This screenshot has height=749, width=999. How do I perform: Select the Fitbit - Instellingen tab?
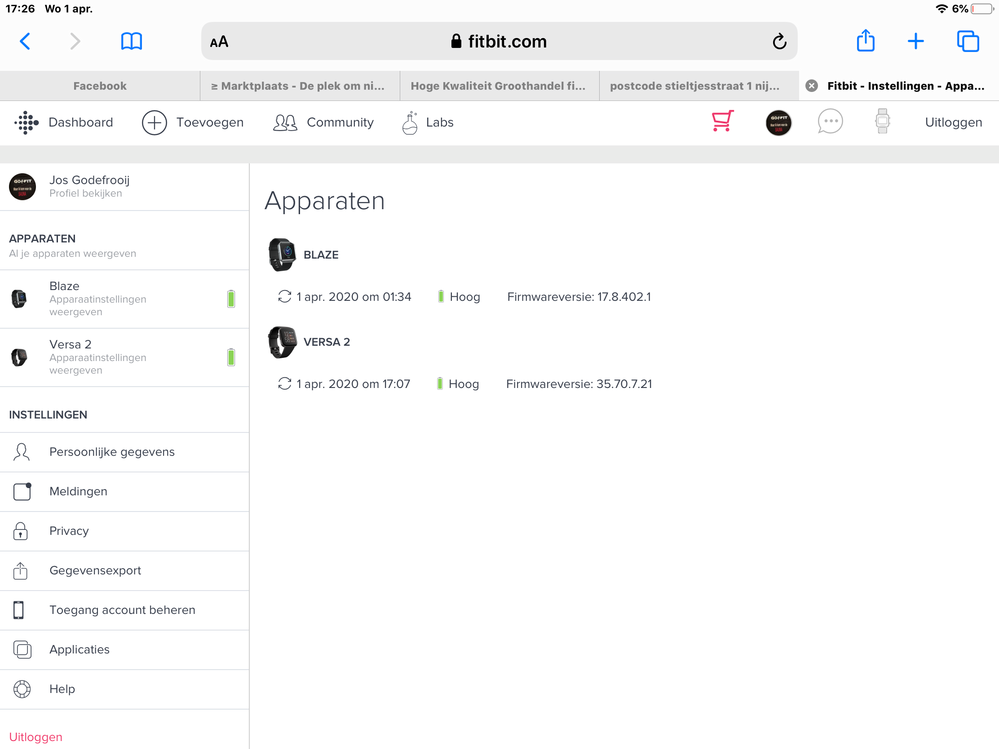click(x=899, y=86)
